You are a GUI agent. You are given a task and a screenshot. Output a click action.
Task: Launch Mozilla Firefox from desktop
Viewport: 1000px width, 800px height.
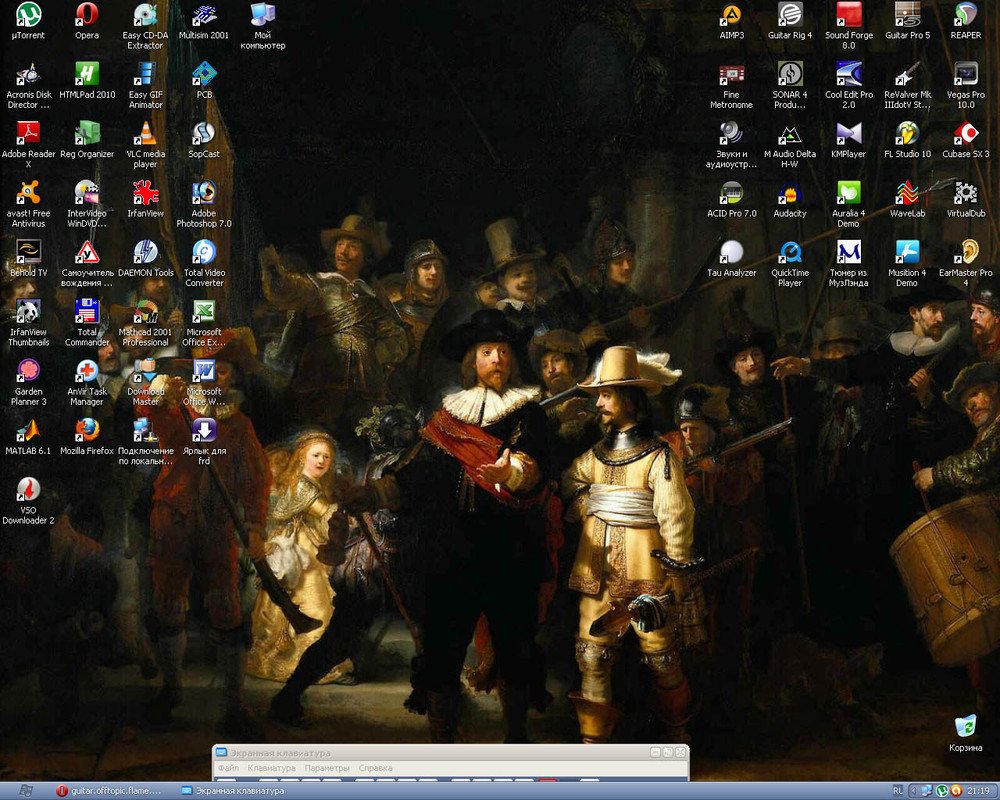point(87,436)
